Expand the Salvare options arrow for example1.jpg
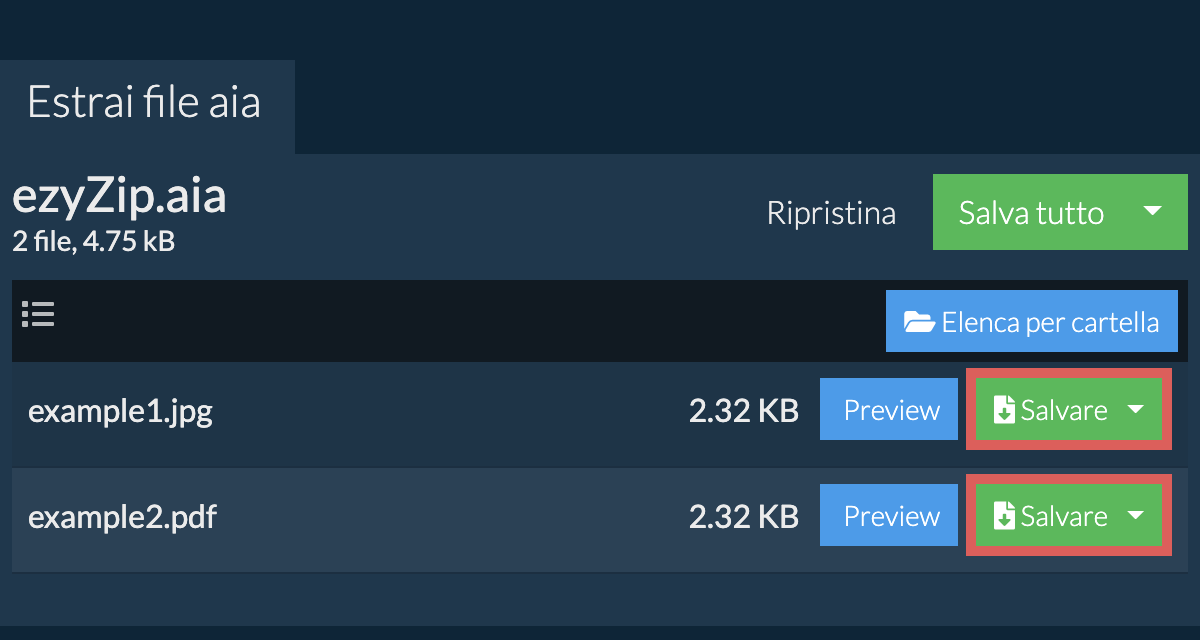 tap(1135, 410)
